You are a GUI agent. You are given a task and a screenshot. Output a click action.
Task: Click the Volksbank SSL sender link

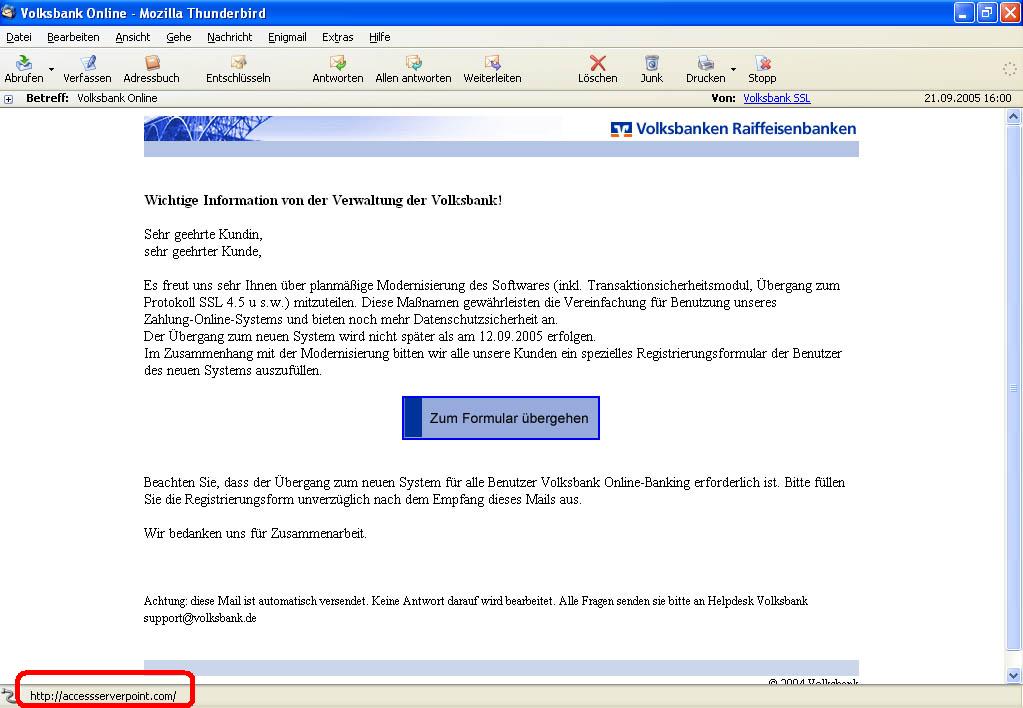click(x=776, y=98)
